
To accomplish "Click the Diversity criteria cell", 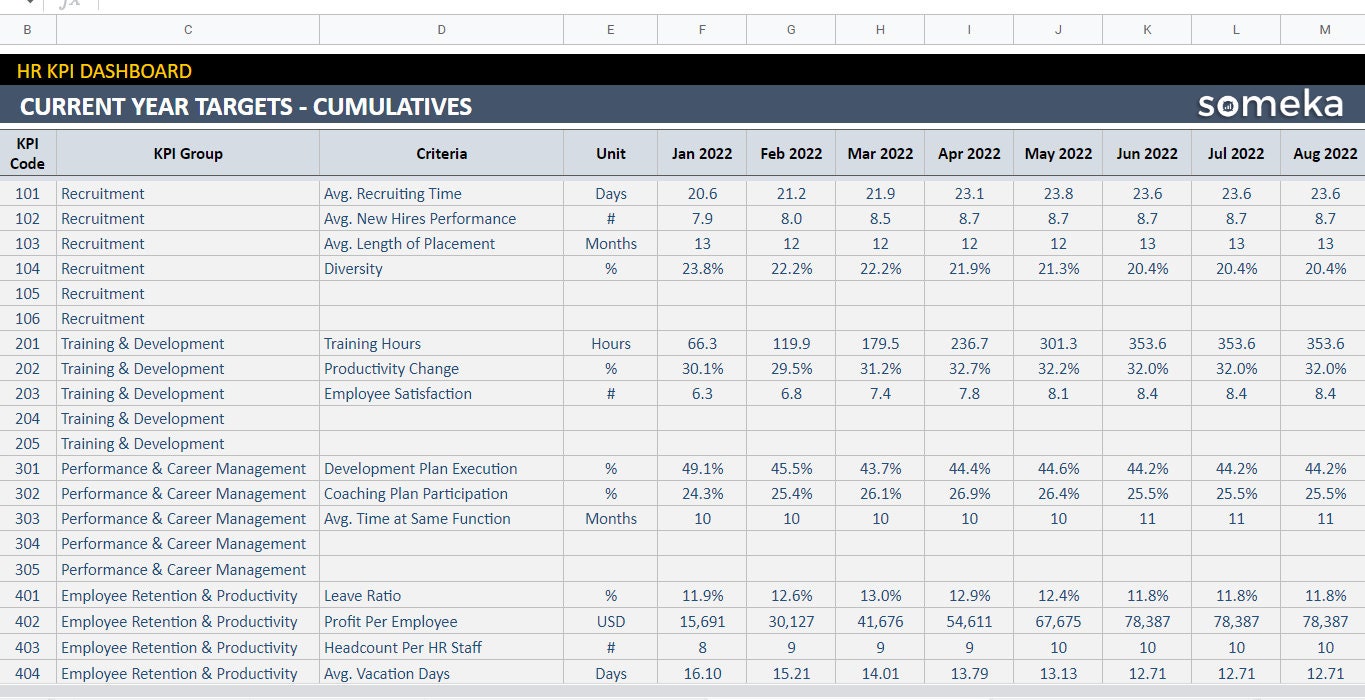I will click(x=353, y=268).
